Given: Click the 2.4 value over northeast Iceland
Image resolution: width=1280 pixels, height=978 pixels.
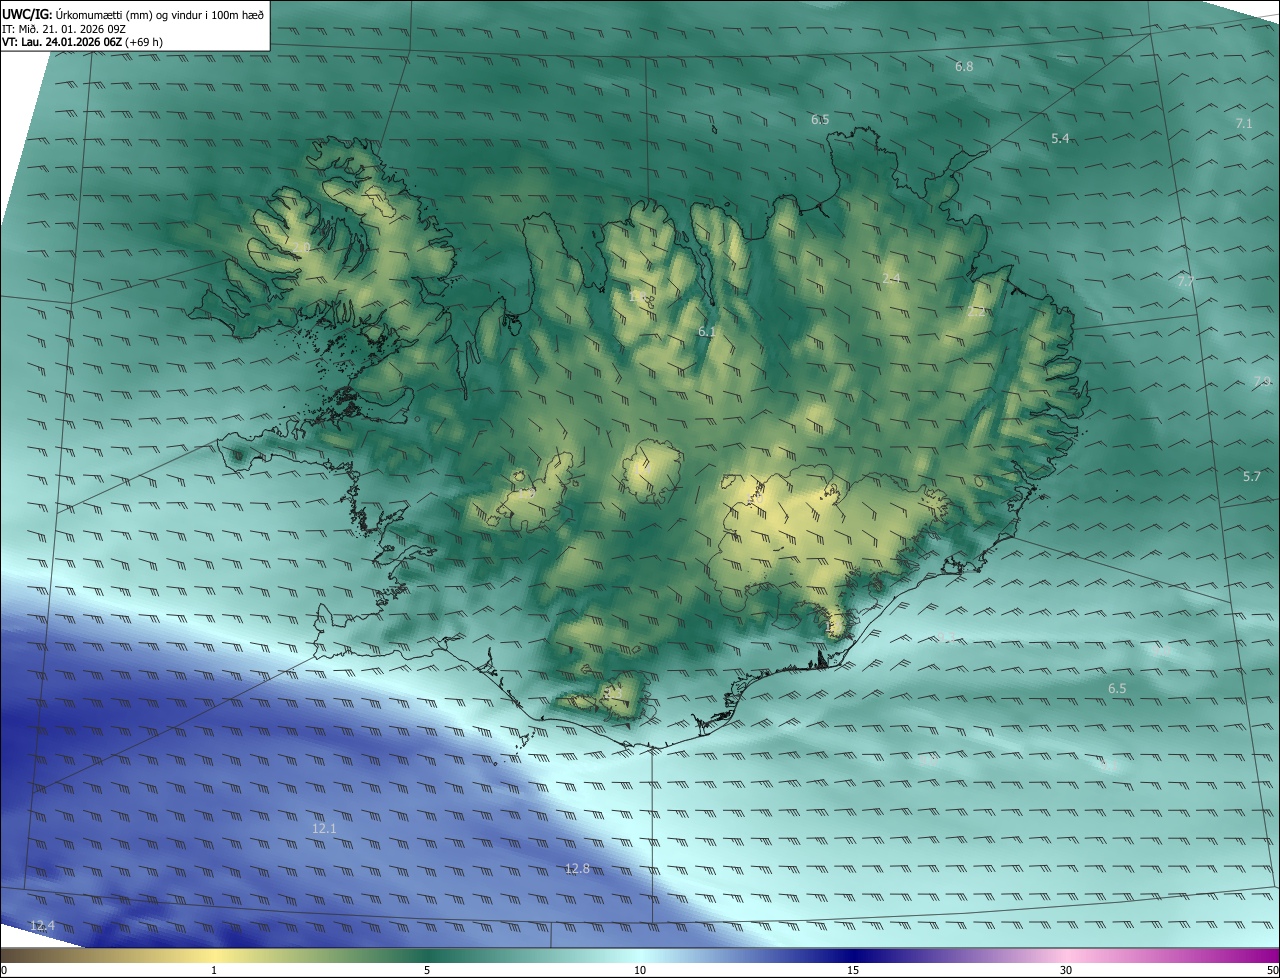Looking at the screenshot, I should [891, 278].
